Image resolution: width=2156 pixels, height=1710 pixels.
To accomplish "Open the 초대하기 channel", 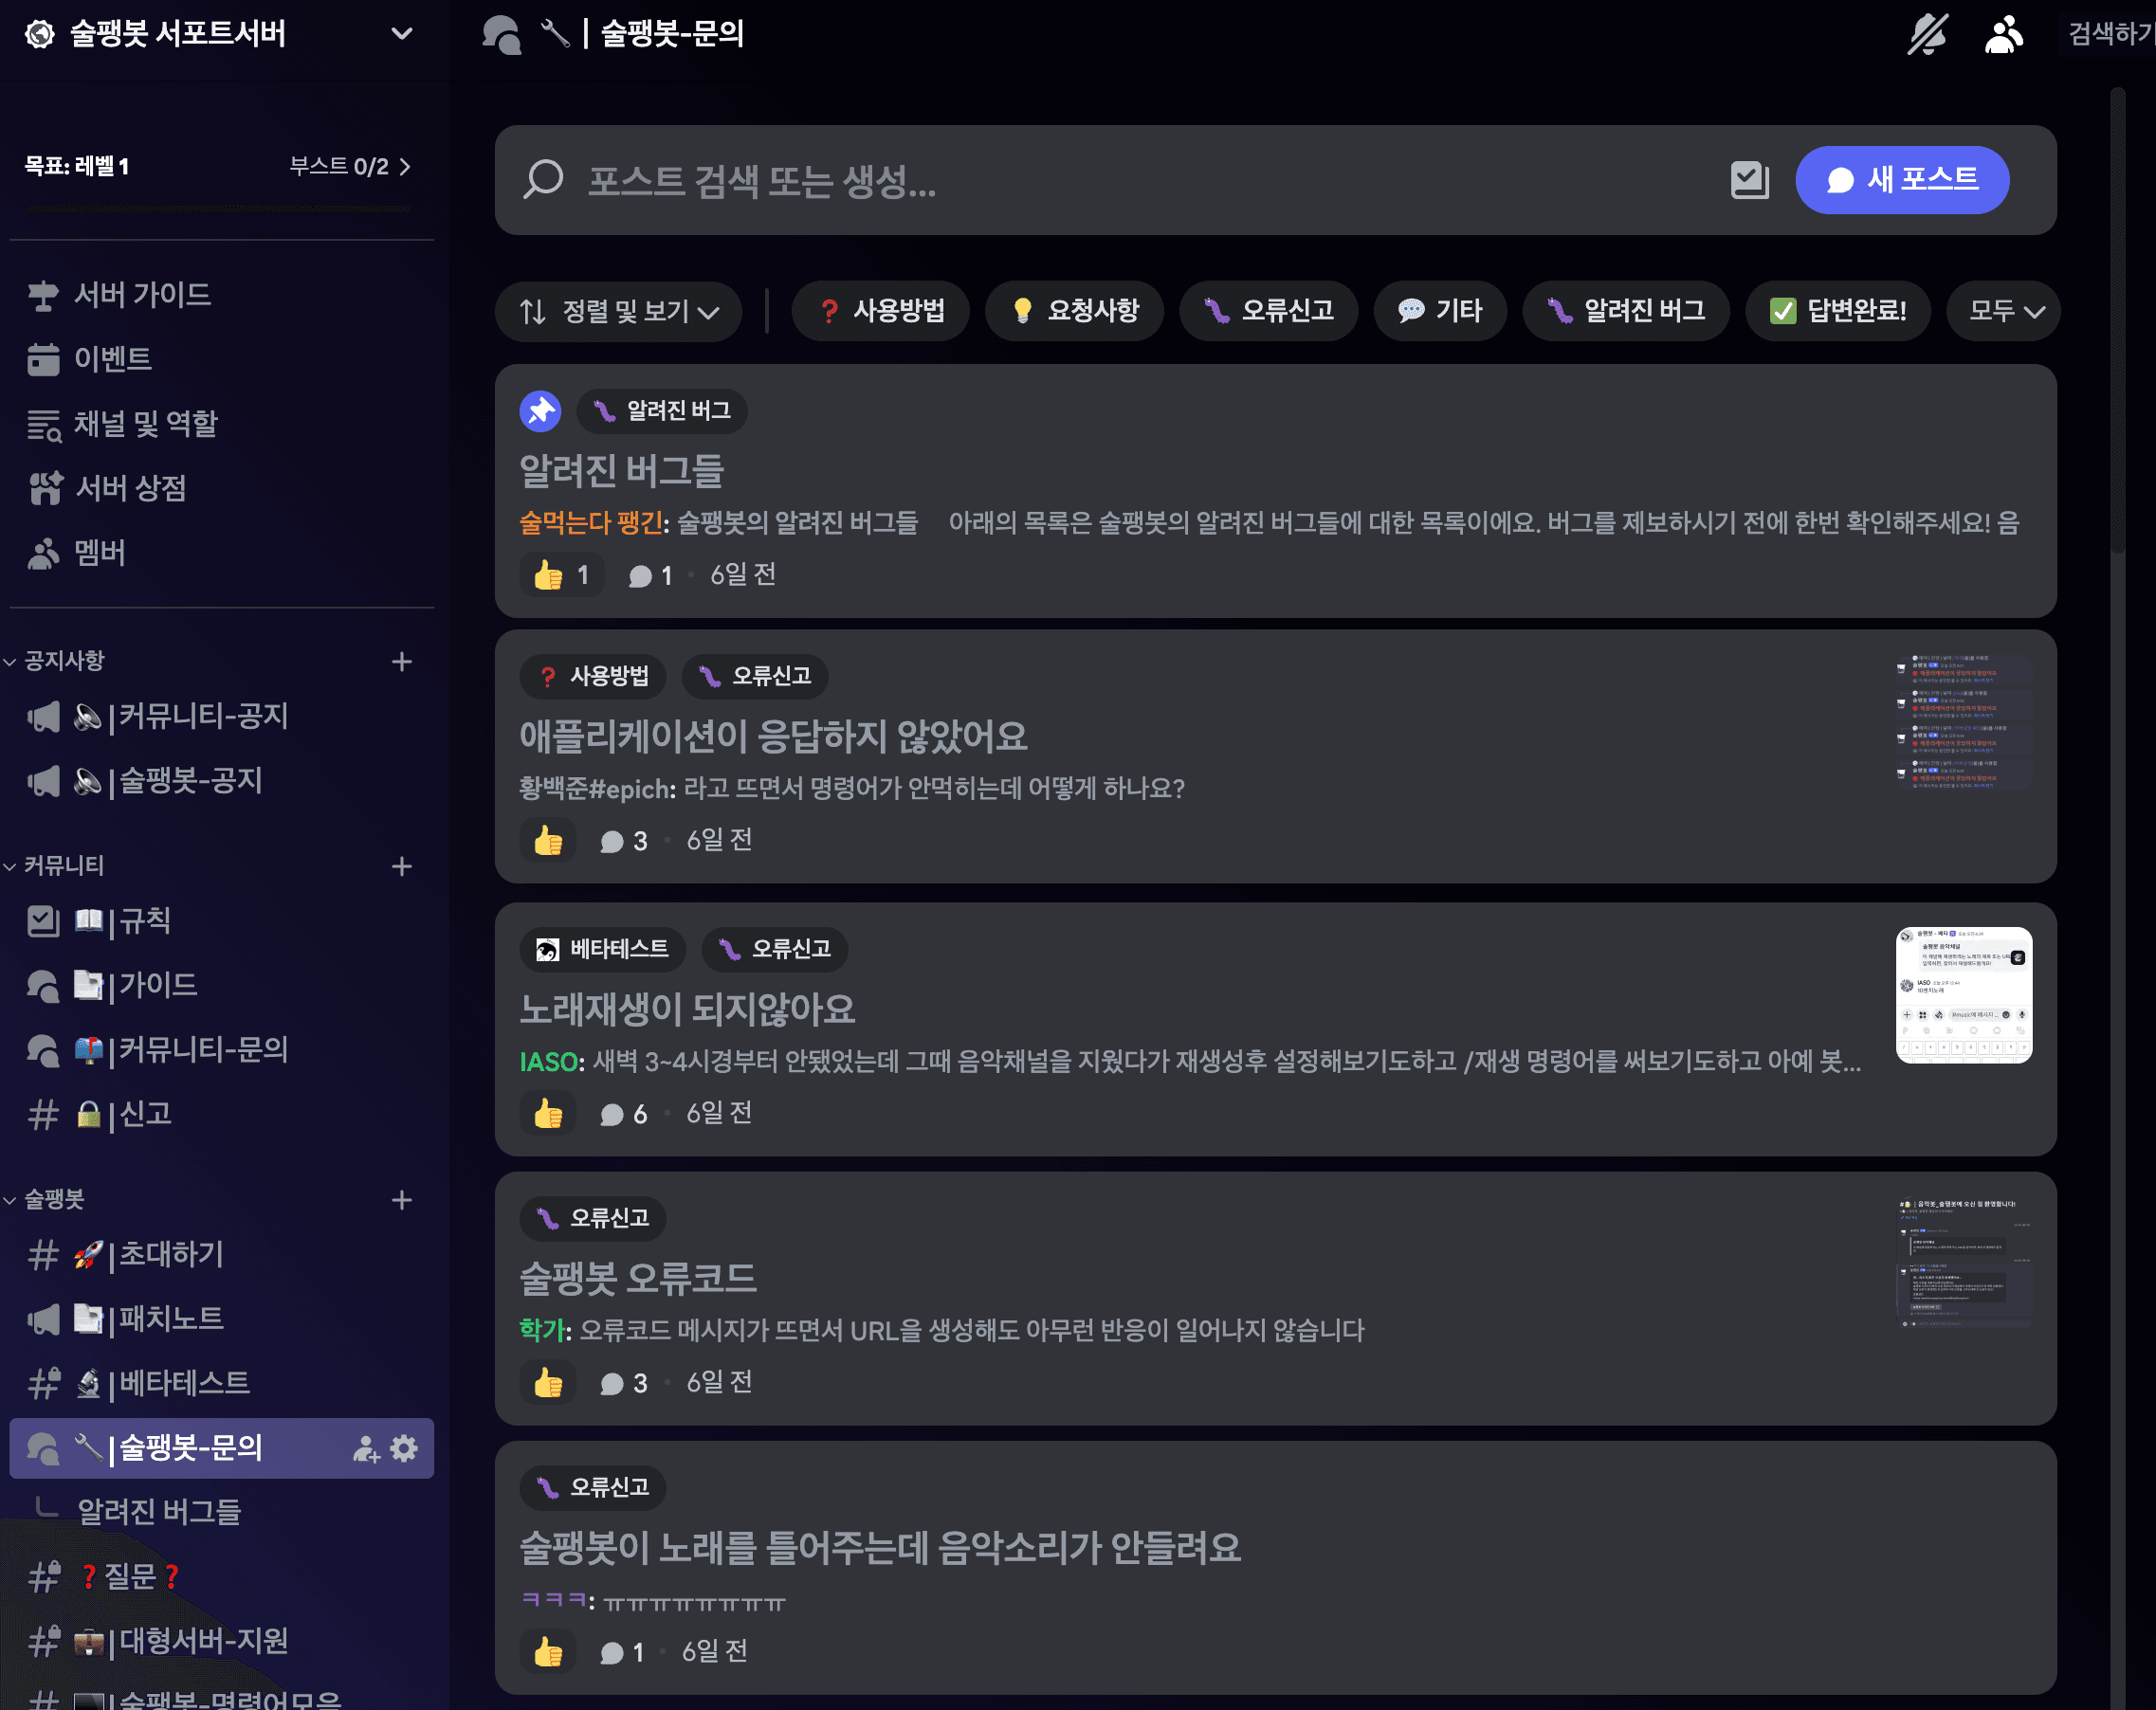I will [x=220, y=1255].
